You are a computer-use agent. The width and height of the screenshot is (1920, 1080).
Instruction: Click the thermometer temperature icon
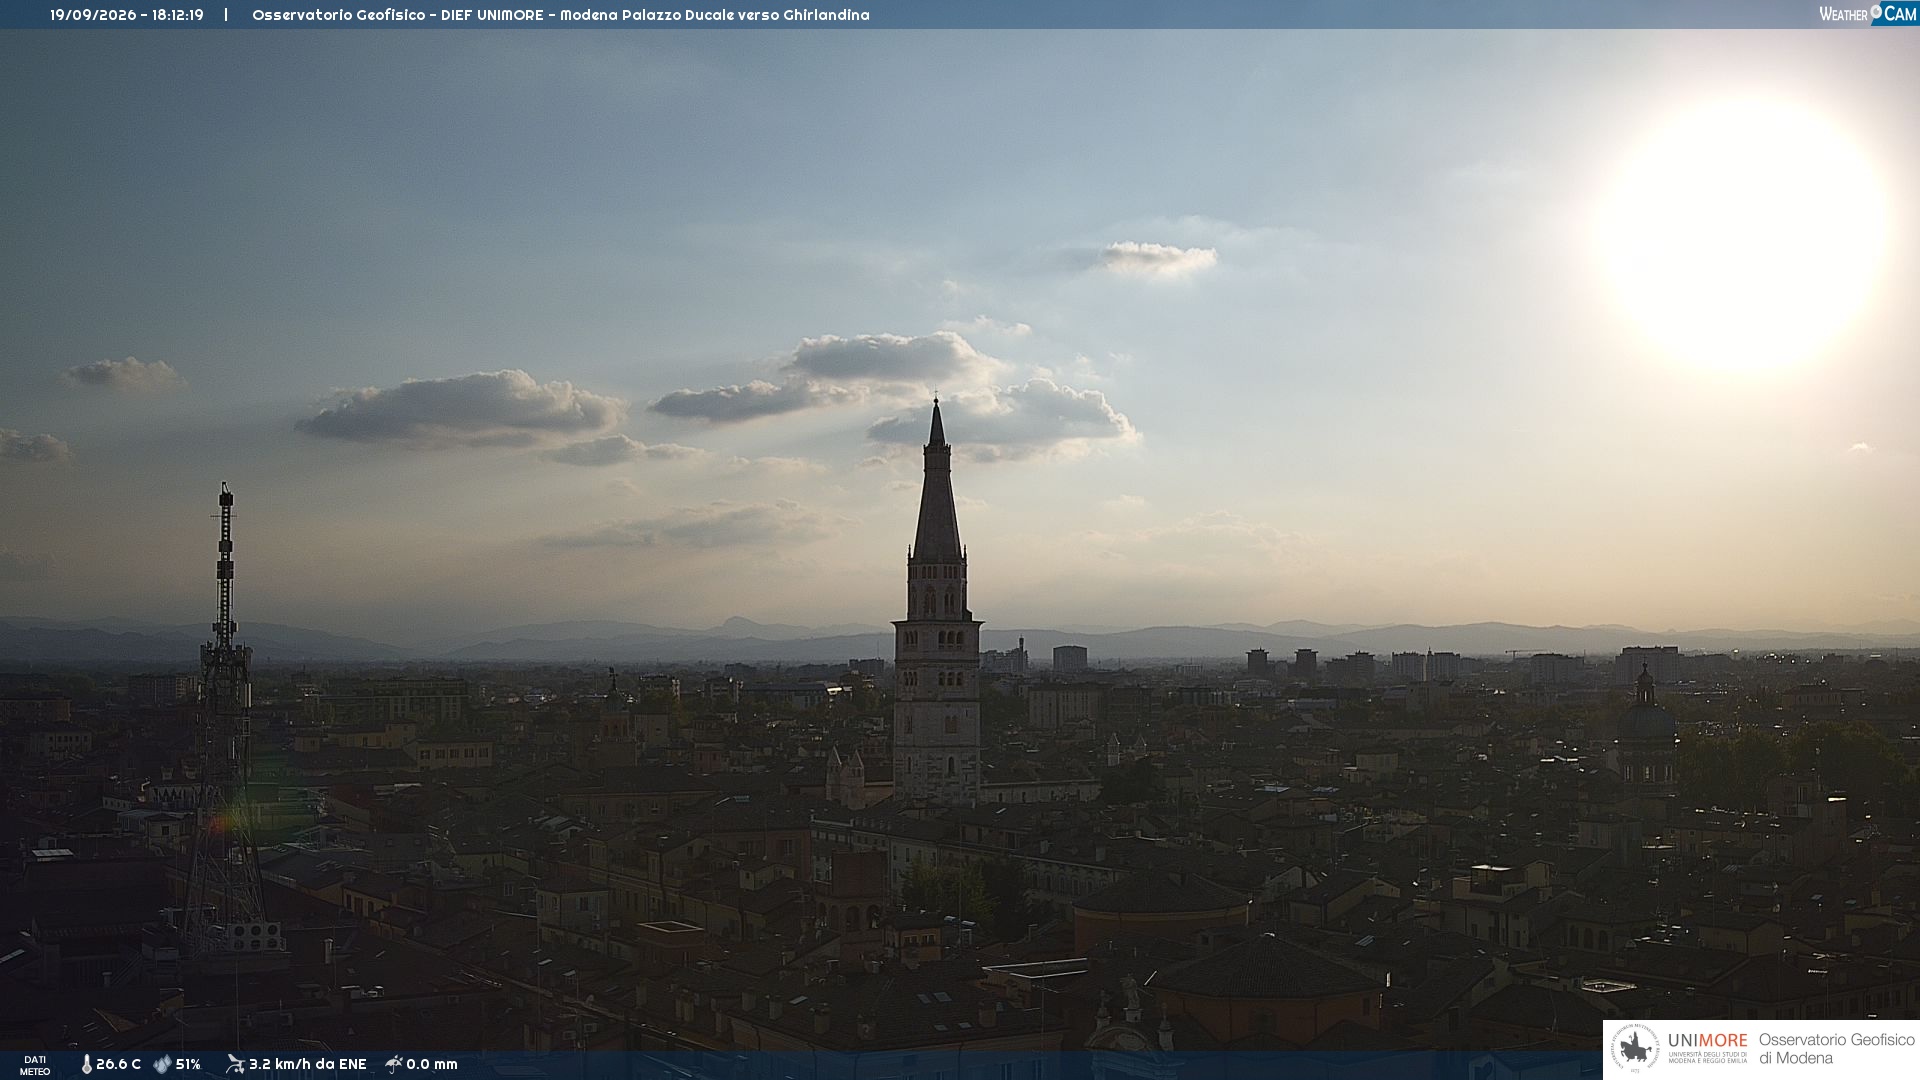[x=87, y=1064]
